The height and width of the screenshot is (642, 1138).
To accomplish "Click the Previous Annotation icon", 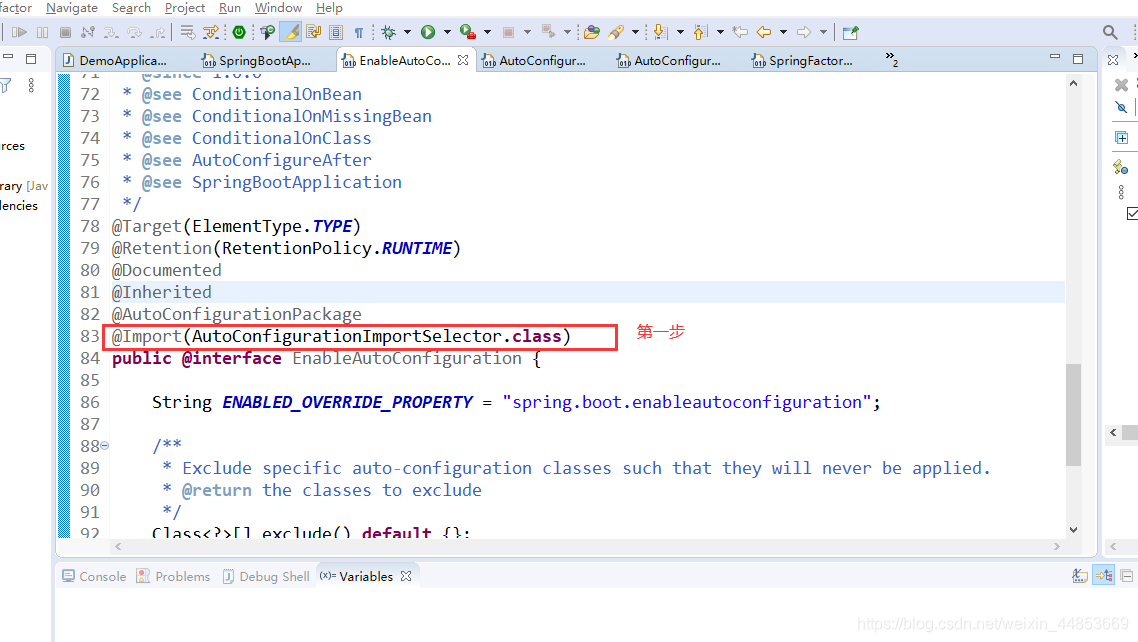I will [700, 32].
